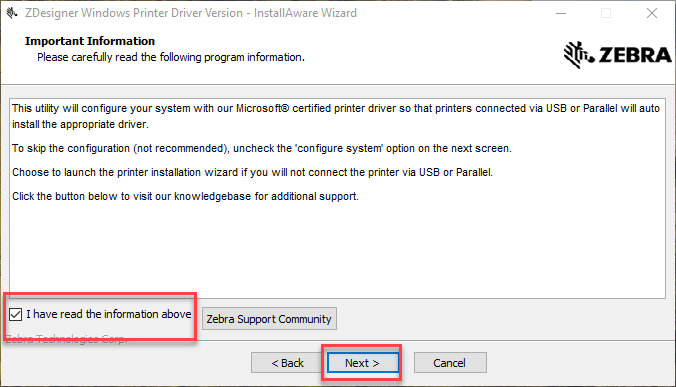
Task: Click the Zebra logo in the header
Action: 617,55
